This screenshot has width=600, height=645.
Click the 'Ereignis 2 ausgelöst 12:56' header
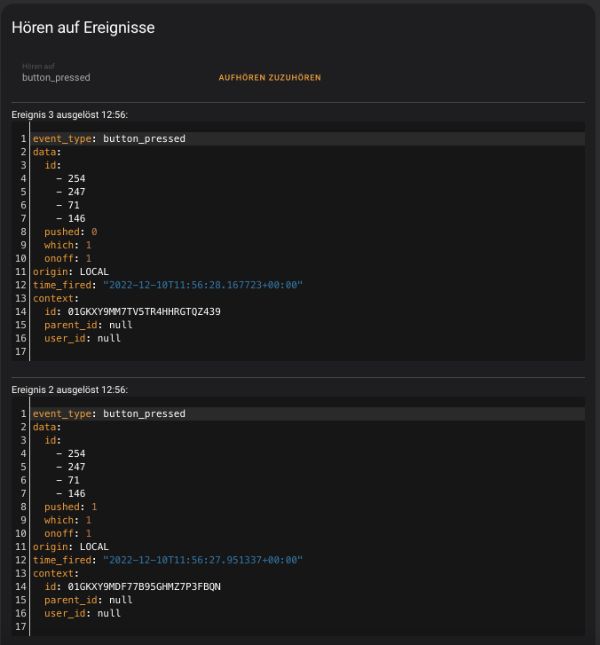pos(69,389)
